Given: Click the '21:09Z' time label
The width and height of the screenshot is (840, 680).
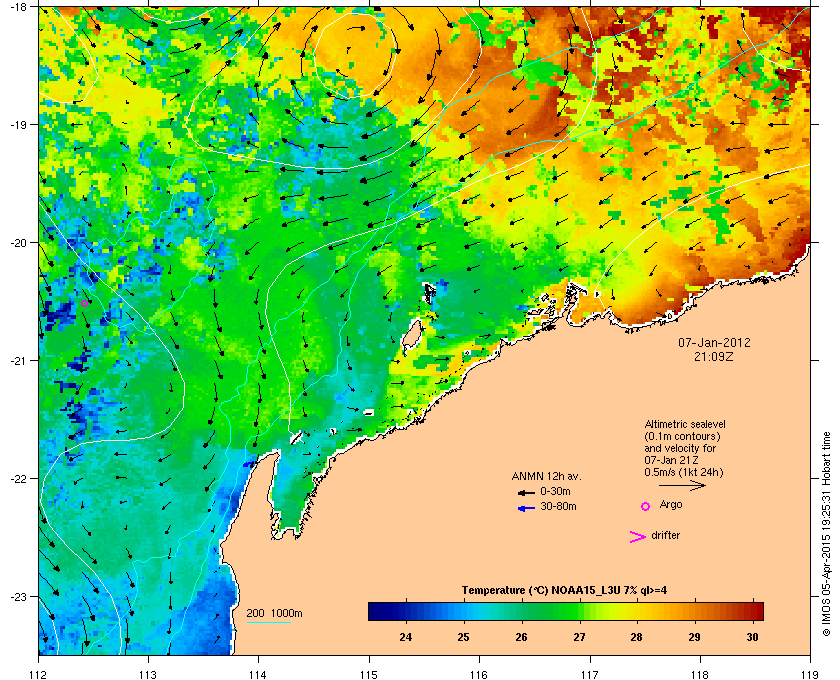Looking at the screenshot, I should click(714, 356).
